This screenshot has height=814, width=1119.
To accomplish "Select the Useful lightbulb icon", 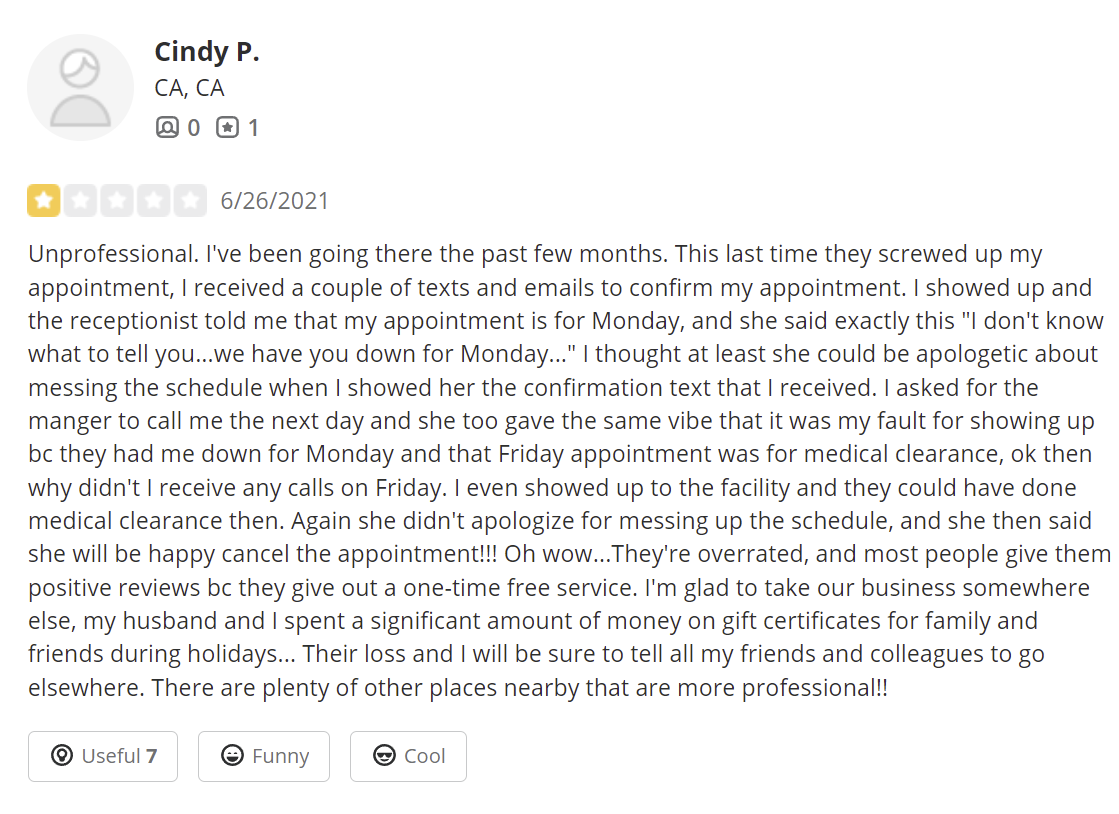I will (62, 755).
